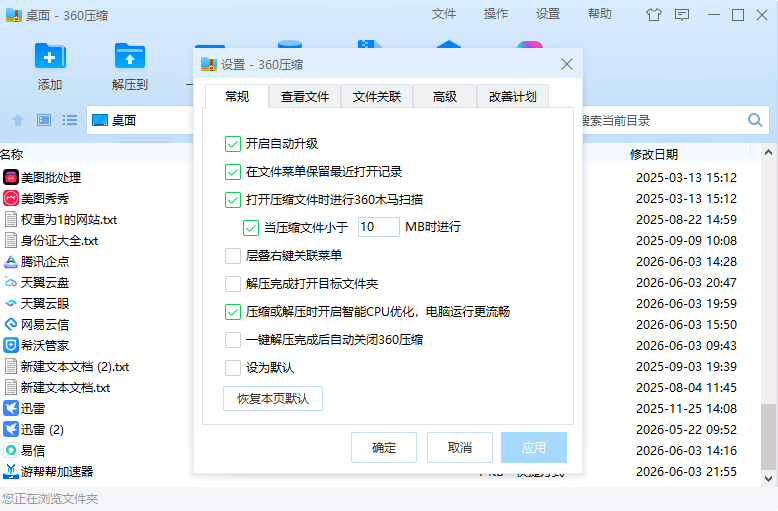Select the 美图批处理 app icon
The image size is (778, 511).
(11, 177)
